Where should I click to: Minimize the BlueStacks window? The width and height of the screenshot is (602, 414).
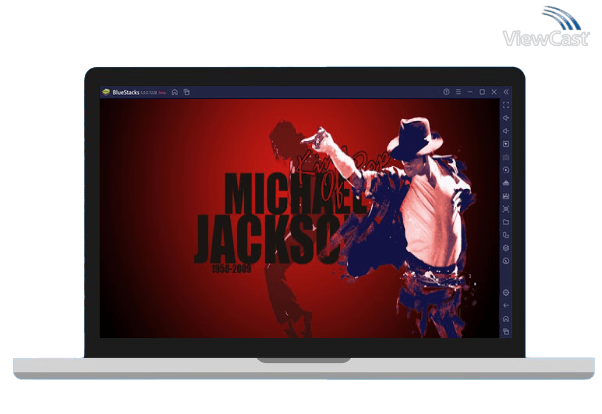coord(470,92)
